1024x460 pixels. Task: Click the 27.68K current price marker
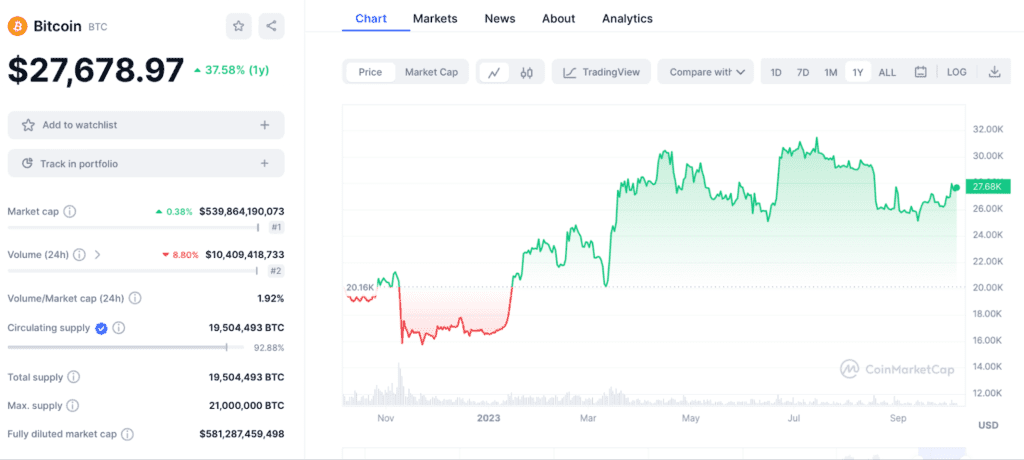(986, 188)
